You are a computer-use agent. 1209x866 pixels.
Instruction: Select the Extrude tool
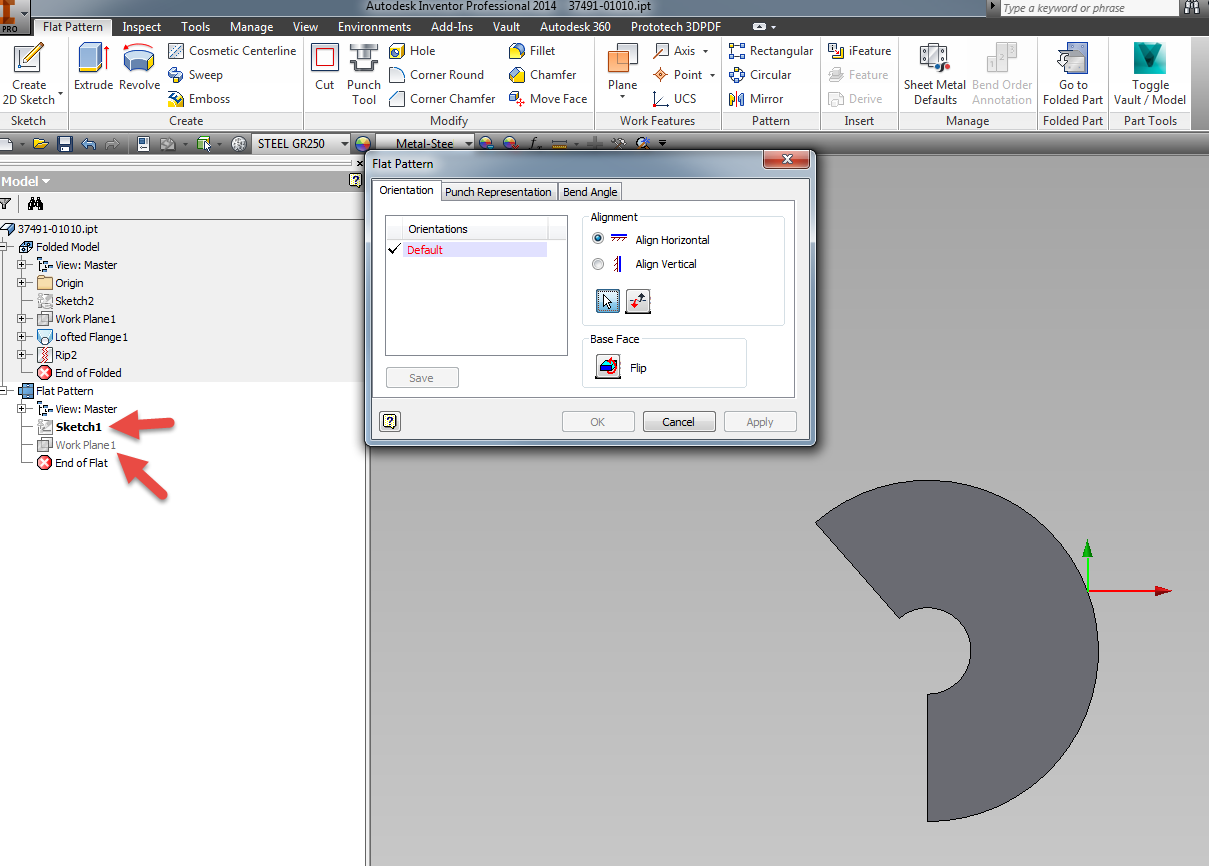click(x=93, y=67)
